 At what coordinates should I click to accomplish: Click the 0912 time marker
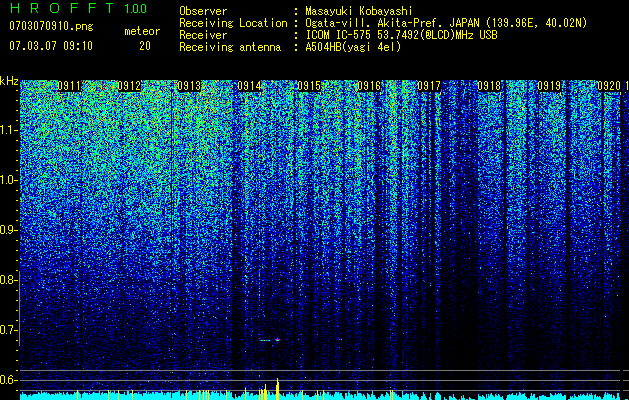click(129, 86)
